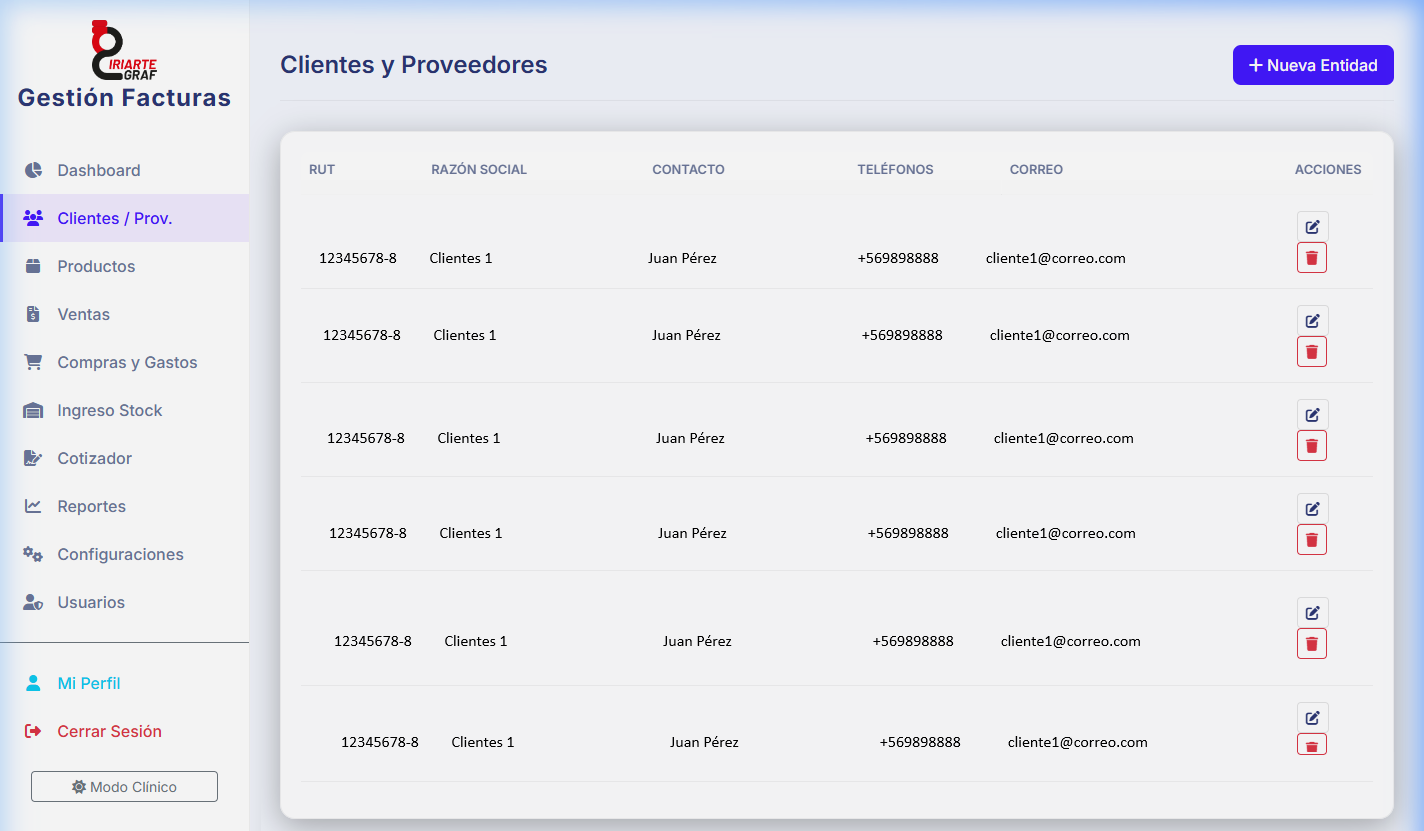Select Clientes / Prov. in sidebar
The height and width of the screenshot is (831, 1424).
coord(125,218)
